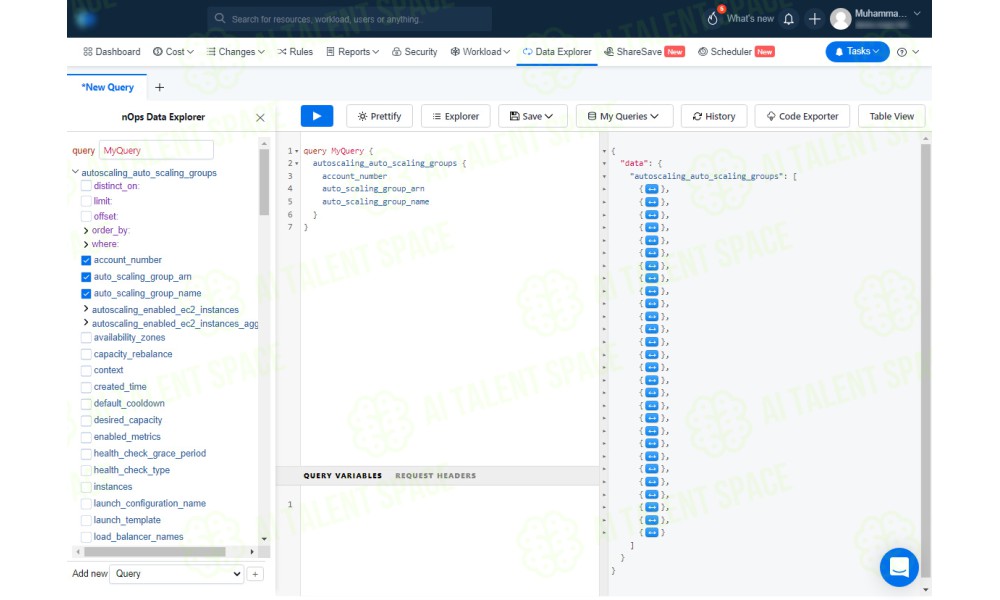Switch to Query Variables tab

click(342, 476)
